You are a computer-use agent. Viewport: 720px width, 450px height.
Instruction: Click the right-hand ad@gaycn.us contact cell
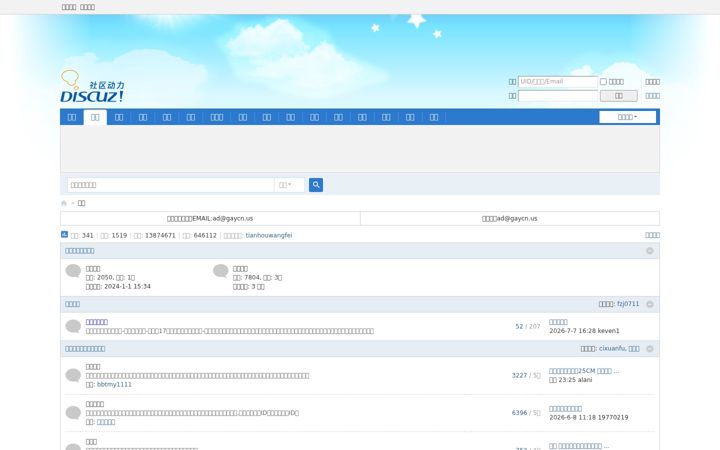click(x=510, y=219)
